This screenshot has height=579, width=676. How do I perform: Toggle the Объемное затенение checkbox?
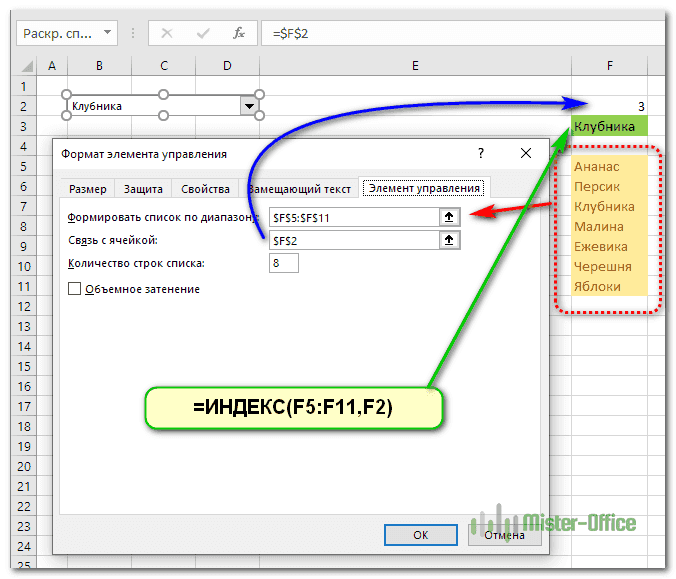click(74, 288)
